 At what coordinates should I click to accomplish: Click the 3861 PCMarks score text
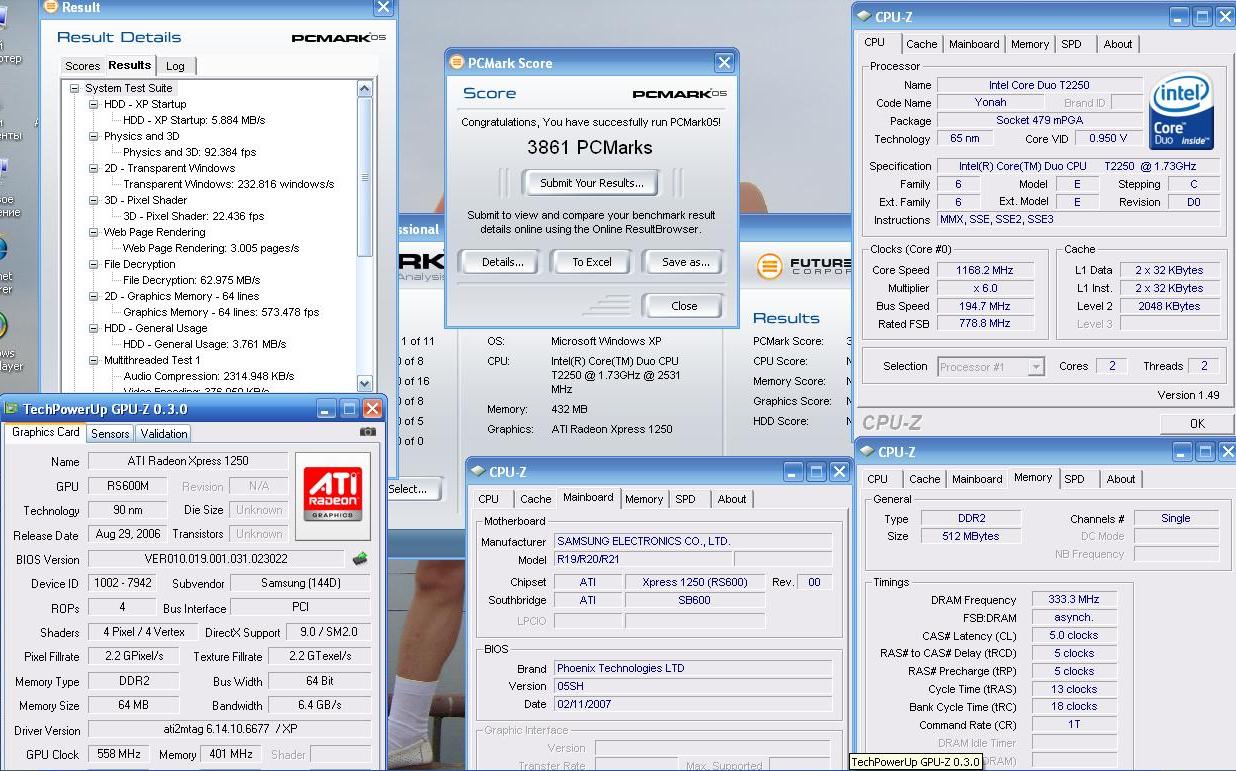590,147
